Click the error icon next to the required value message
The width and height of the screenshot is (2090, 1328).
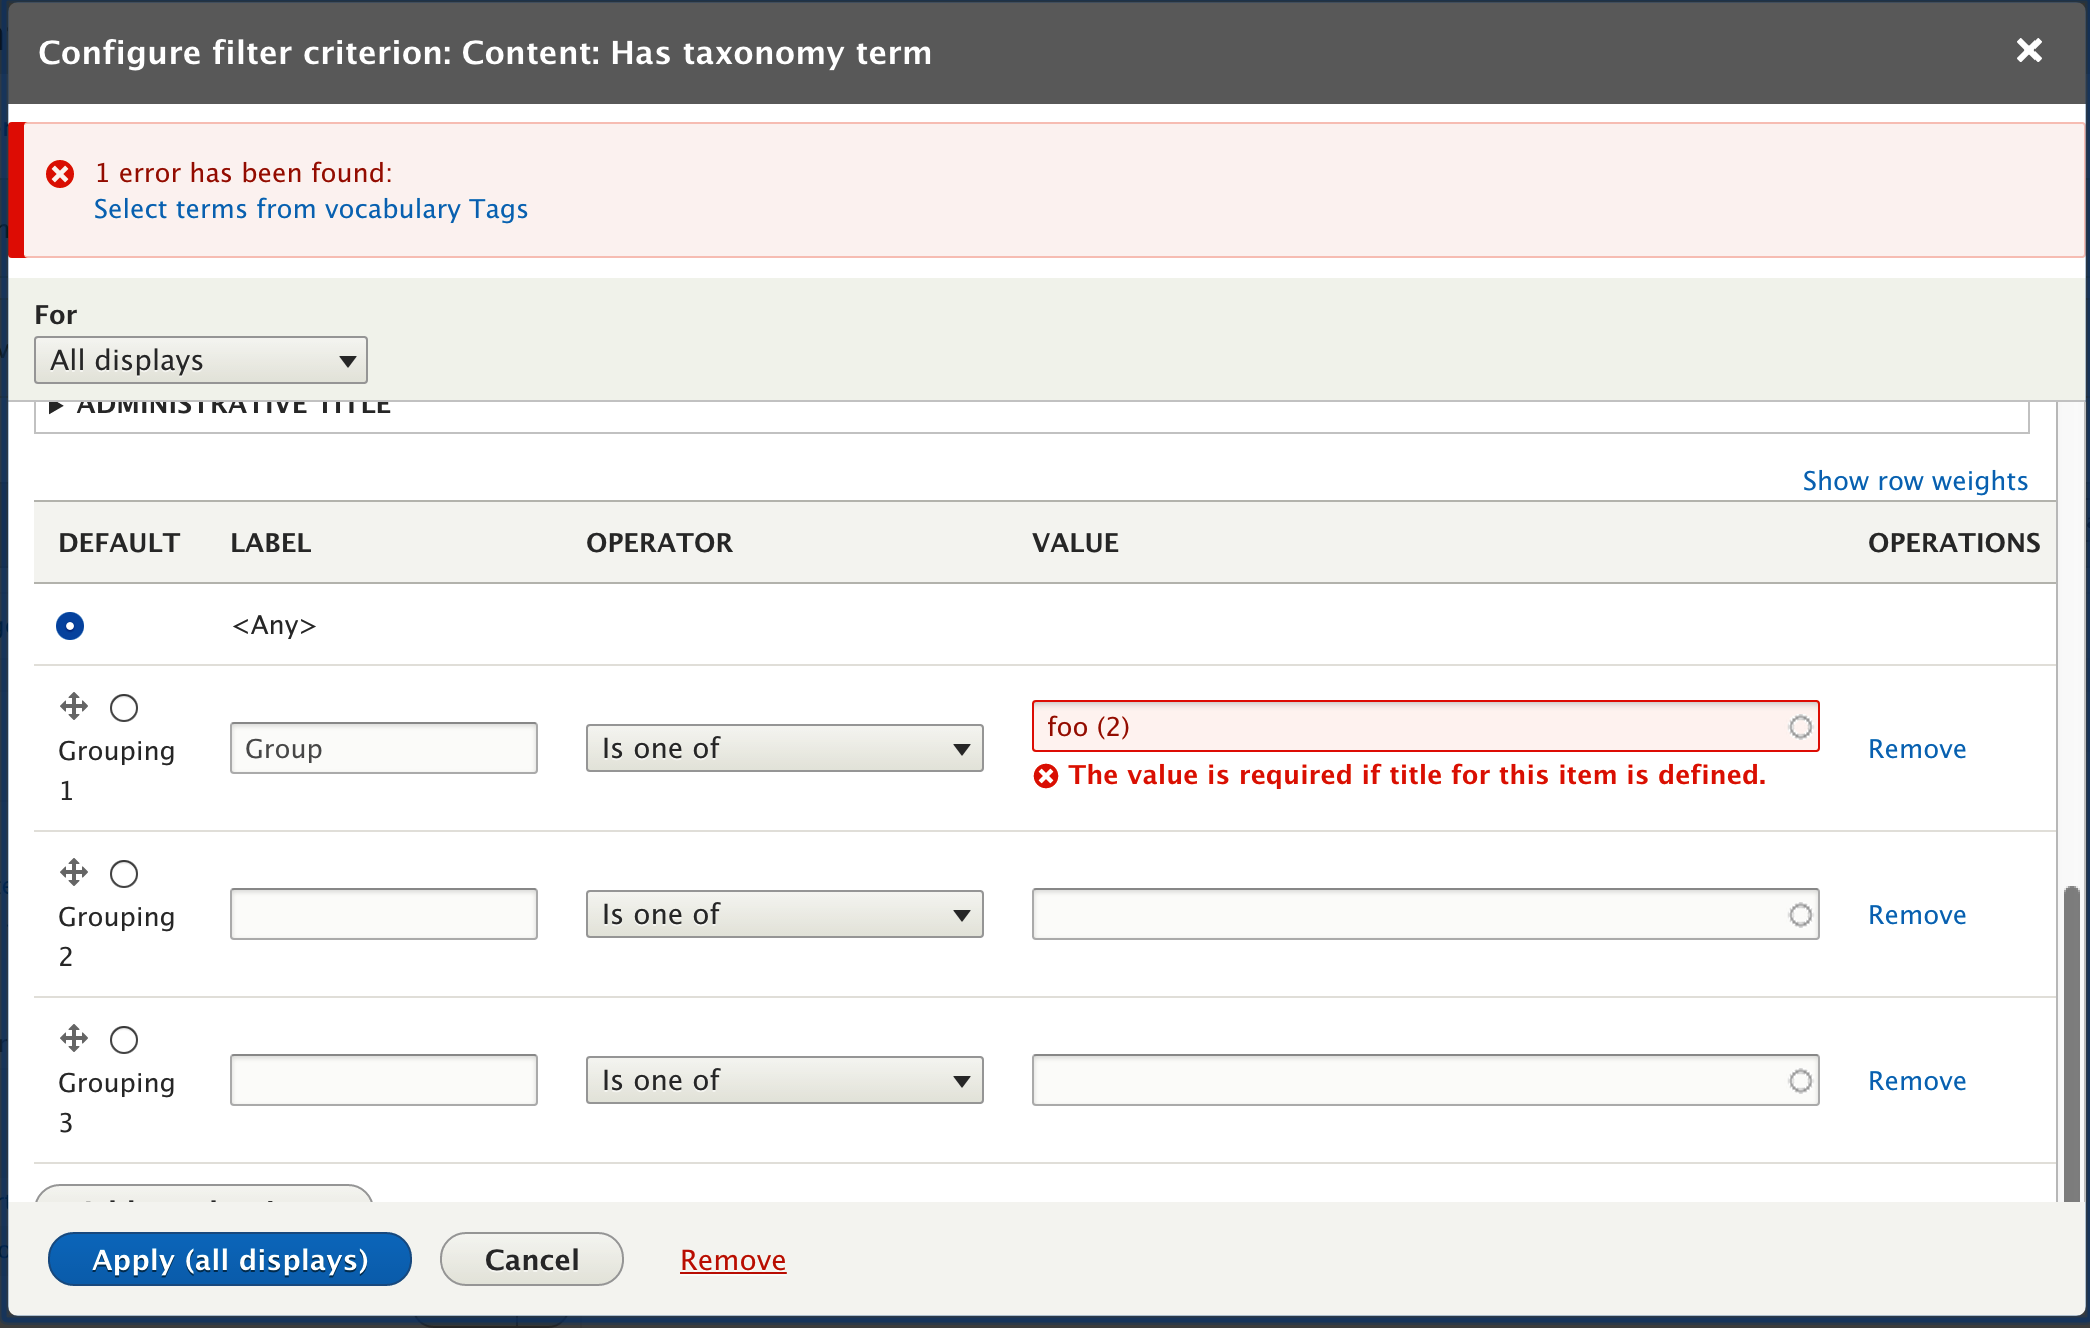[x=1046, y=775]
